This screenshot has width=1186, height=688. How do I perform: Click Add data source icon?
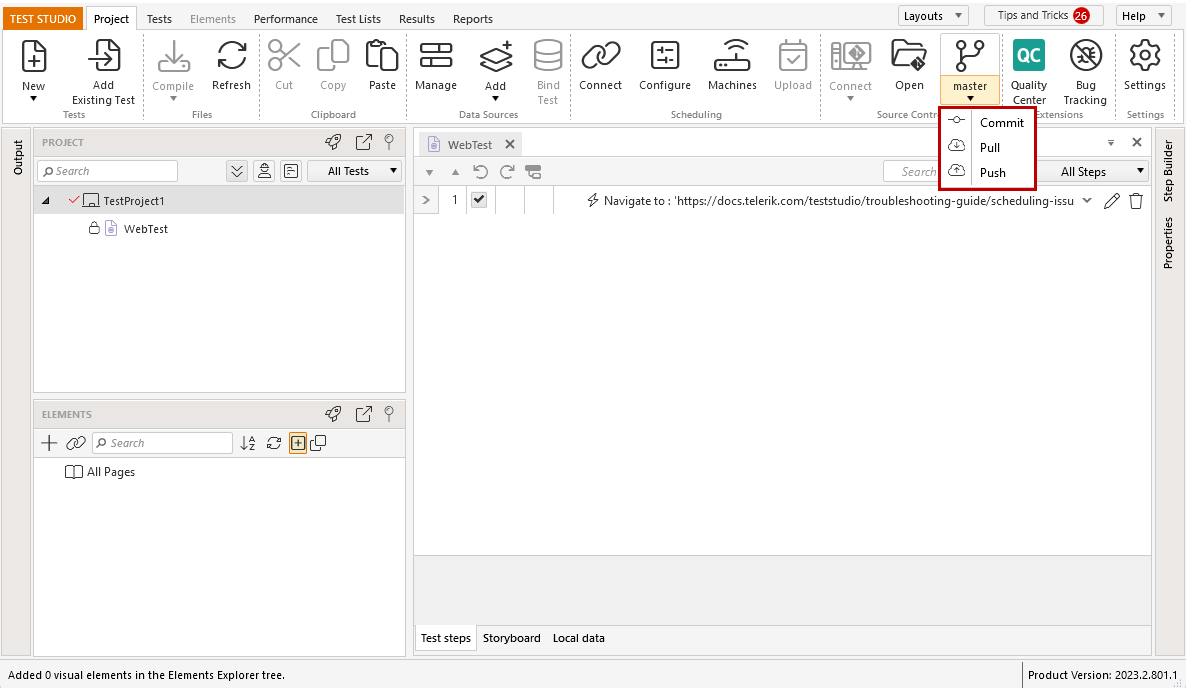[x=496, y=56]
